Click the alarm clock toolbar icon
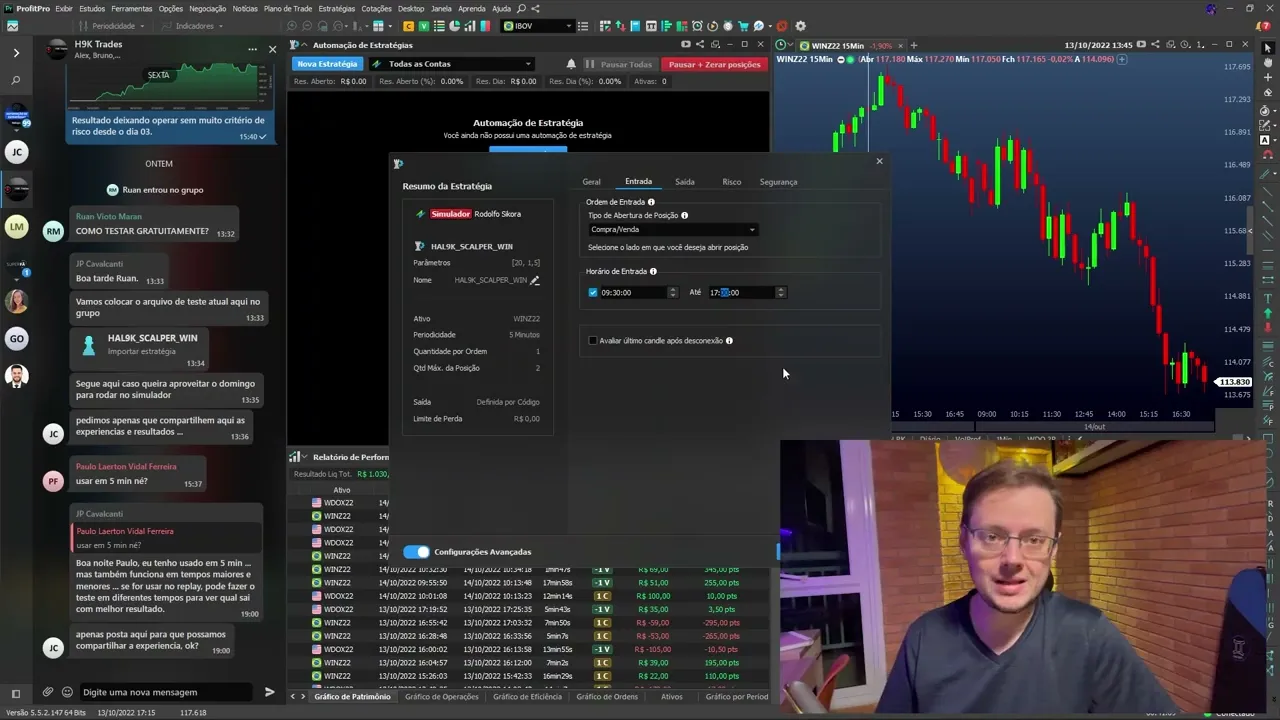The height and width of the screenshot is (720, 1280). pyautogui.click(x=697, y=25)
